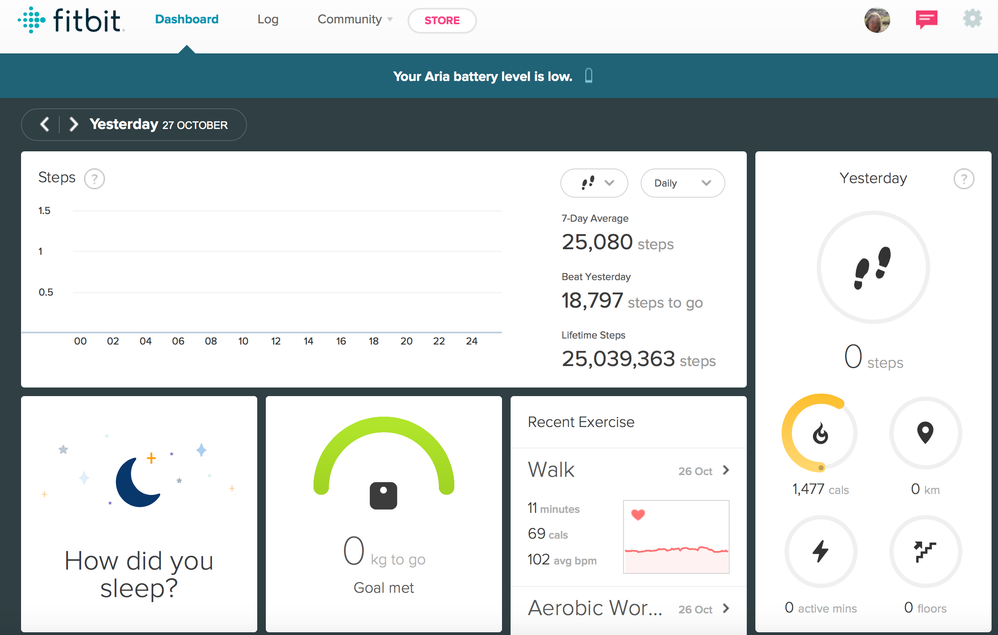Click the Yesterday panel title
This screenshot has width=998, height=635.
(x=873, y=178)
